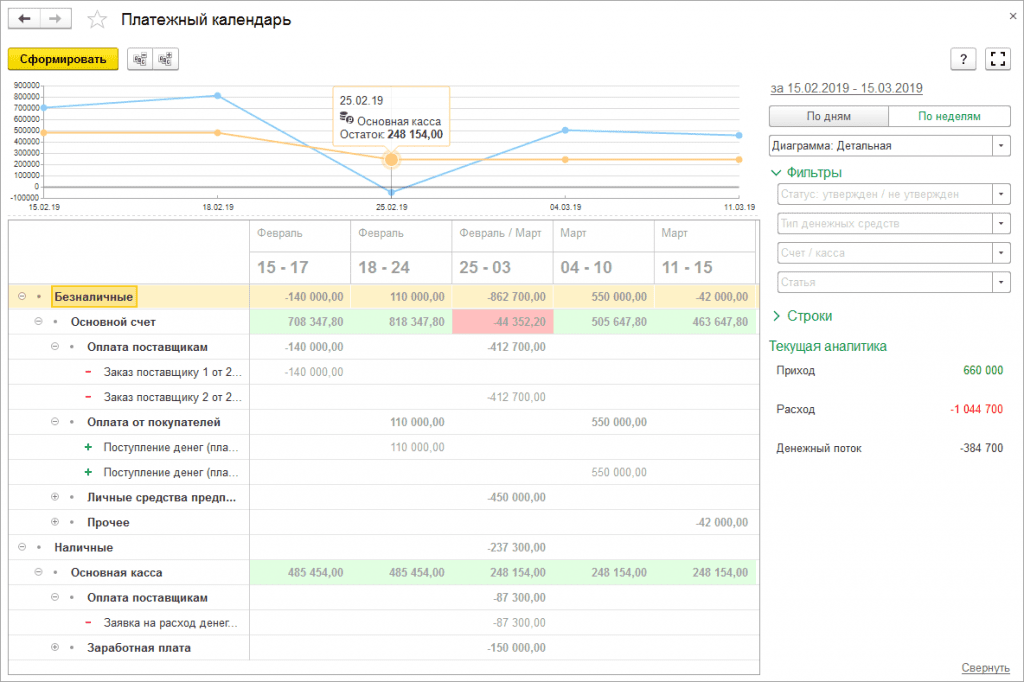Switch the view to По дням
The image size is (1024, 682).
(829, 116)
